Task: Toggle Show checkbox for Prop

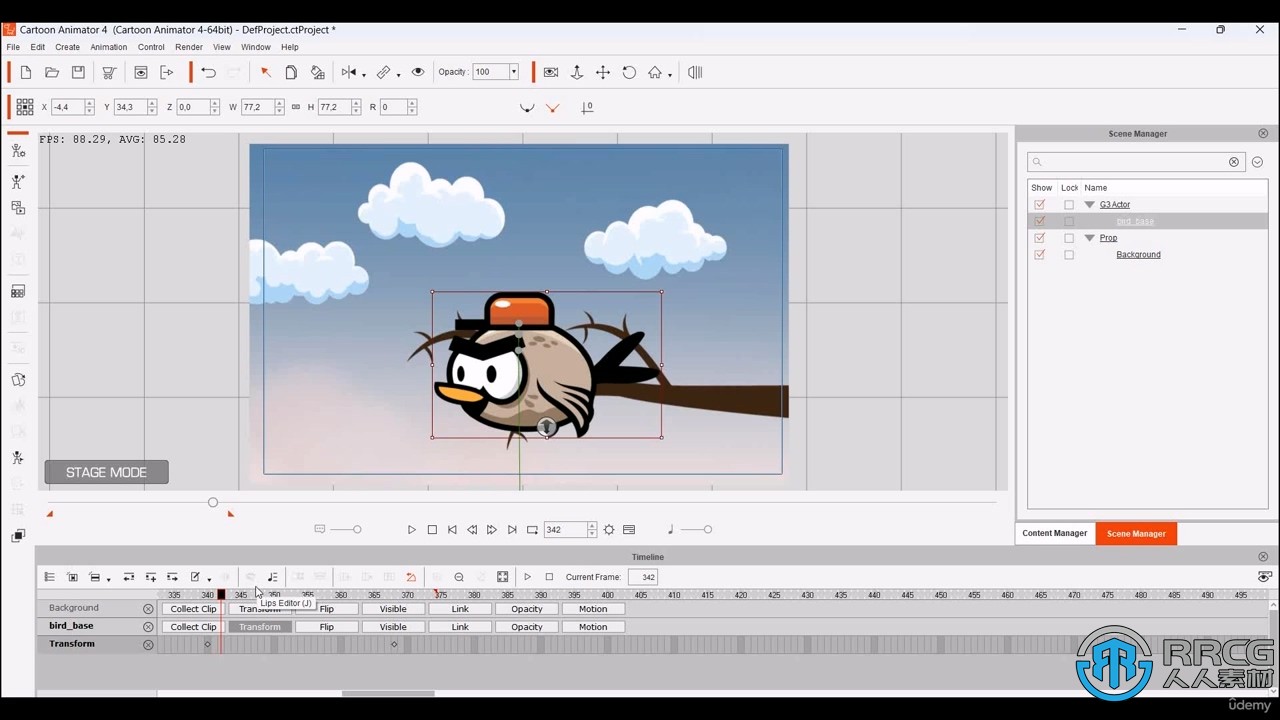Action: tap(1040, 238)
